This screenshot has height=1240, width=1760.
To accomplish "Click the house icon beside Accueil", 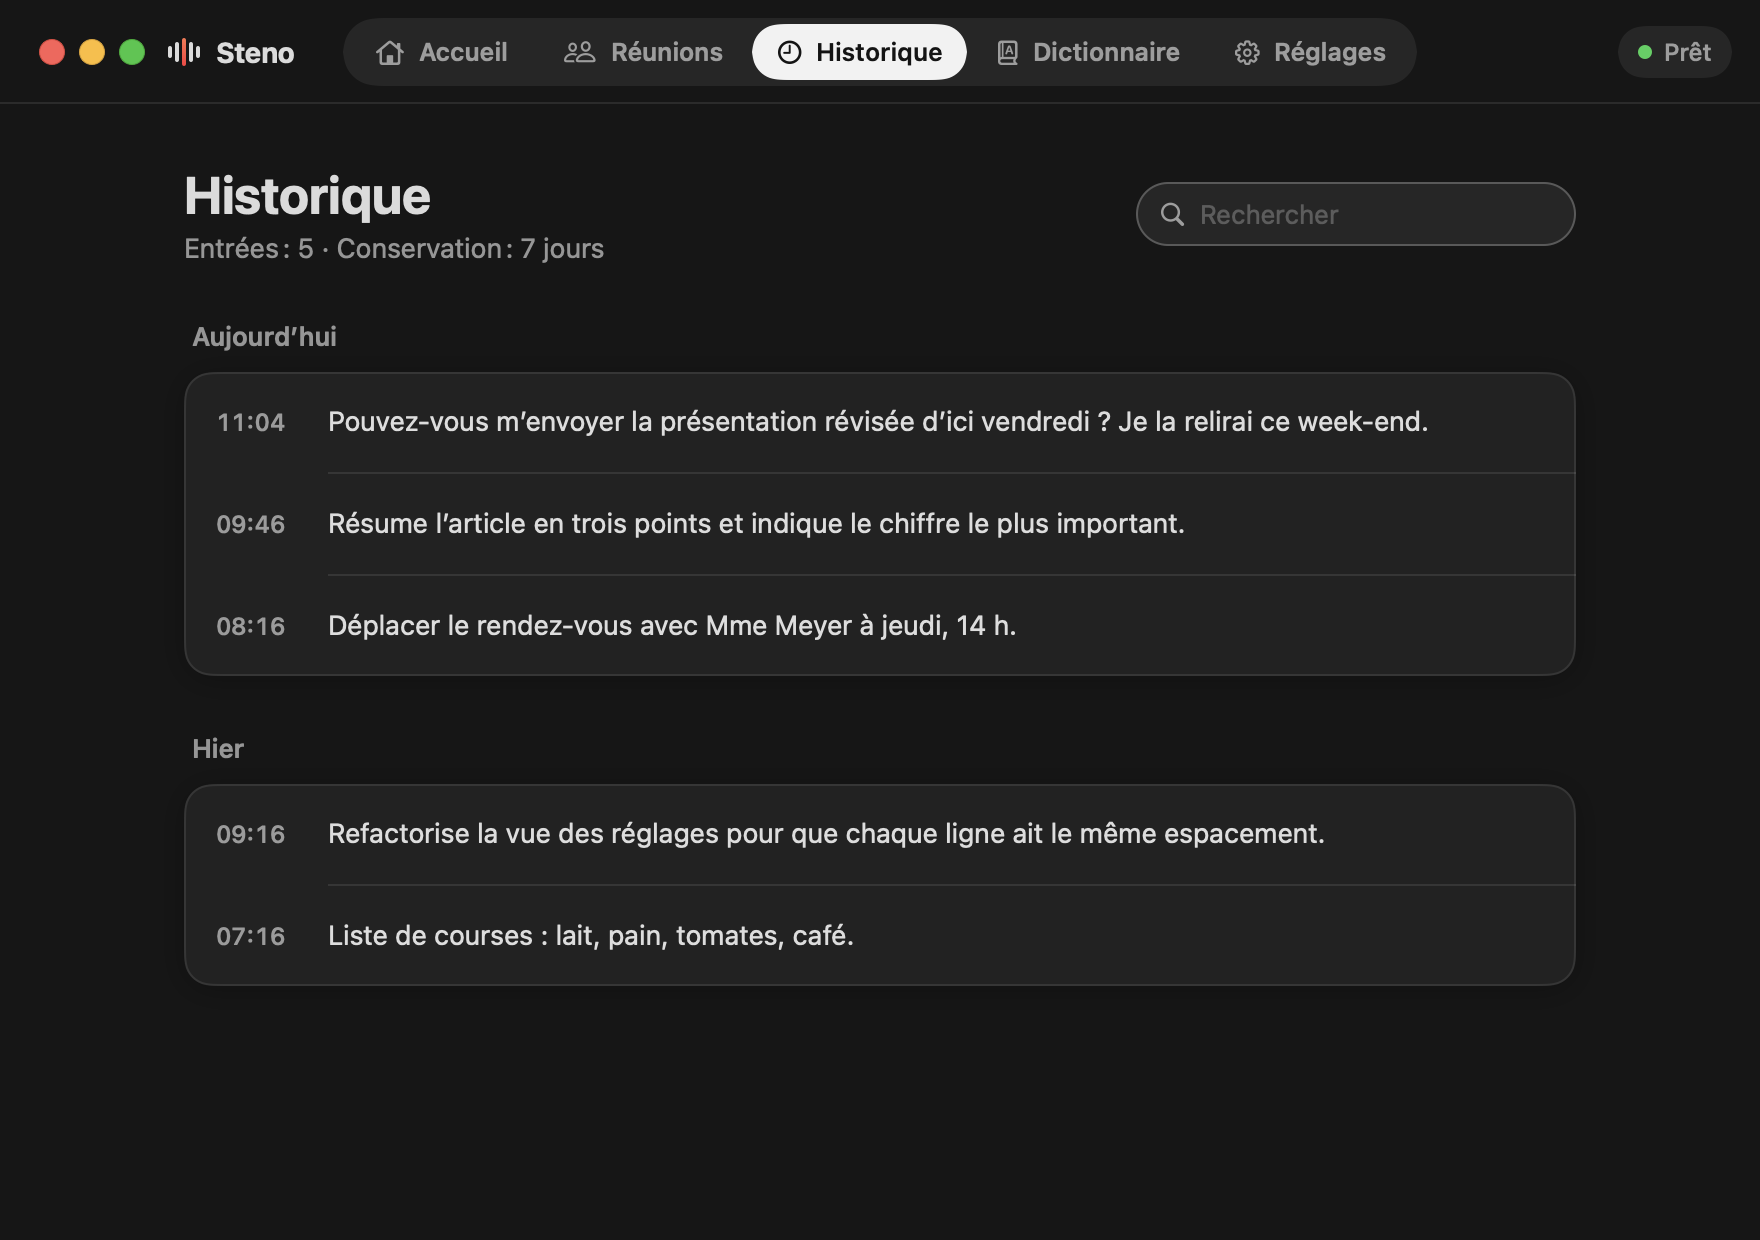I will [390, 52].
